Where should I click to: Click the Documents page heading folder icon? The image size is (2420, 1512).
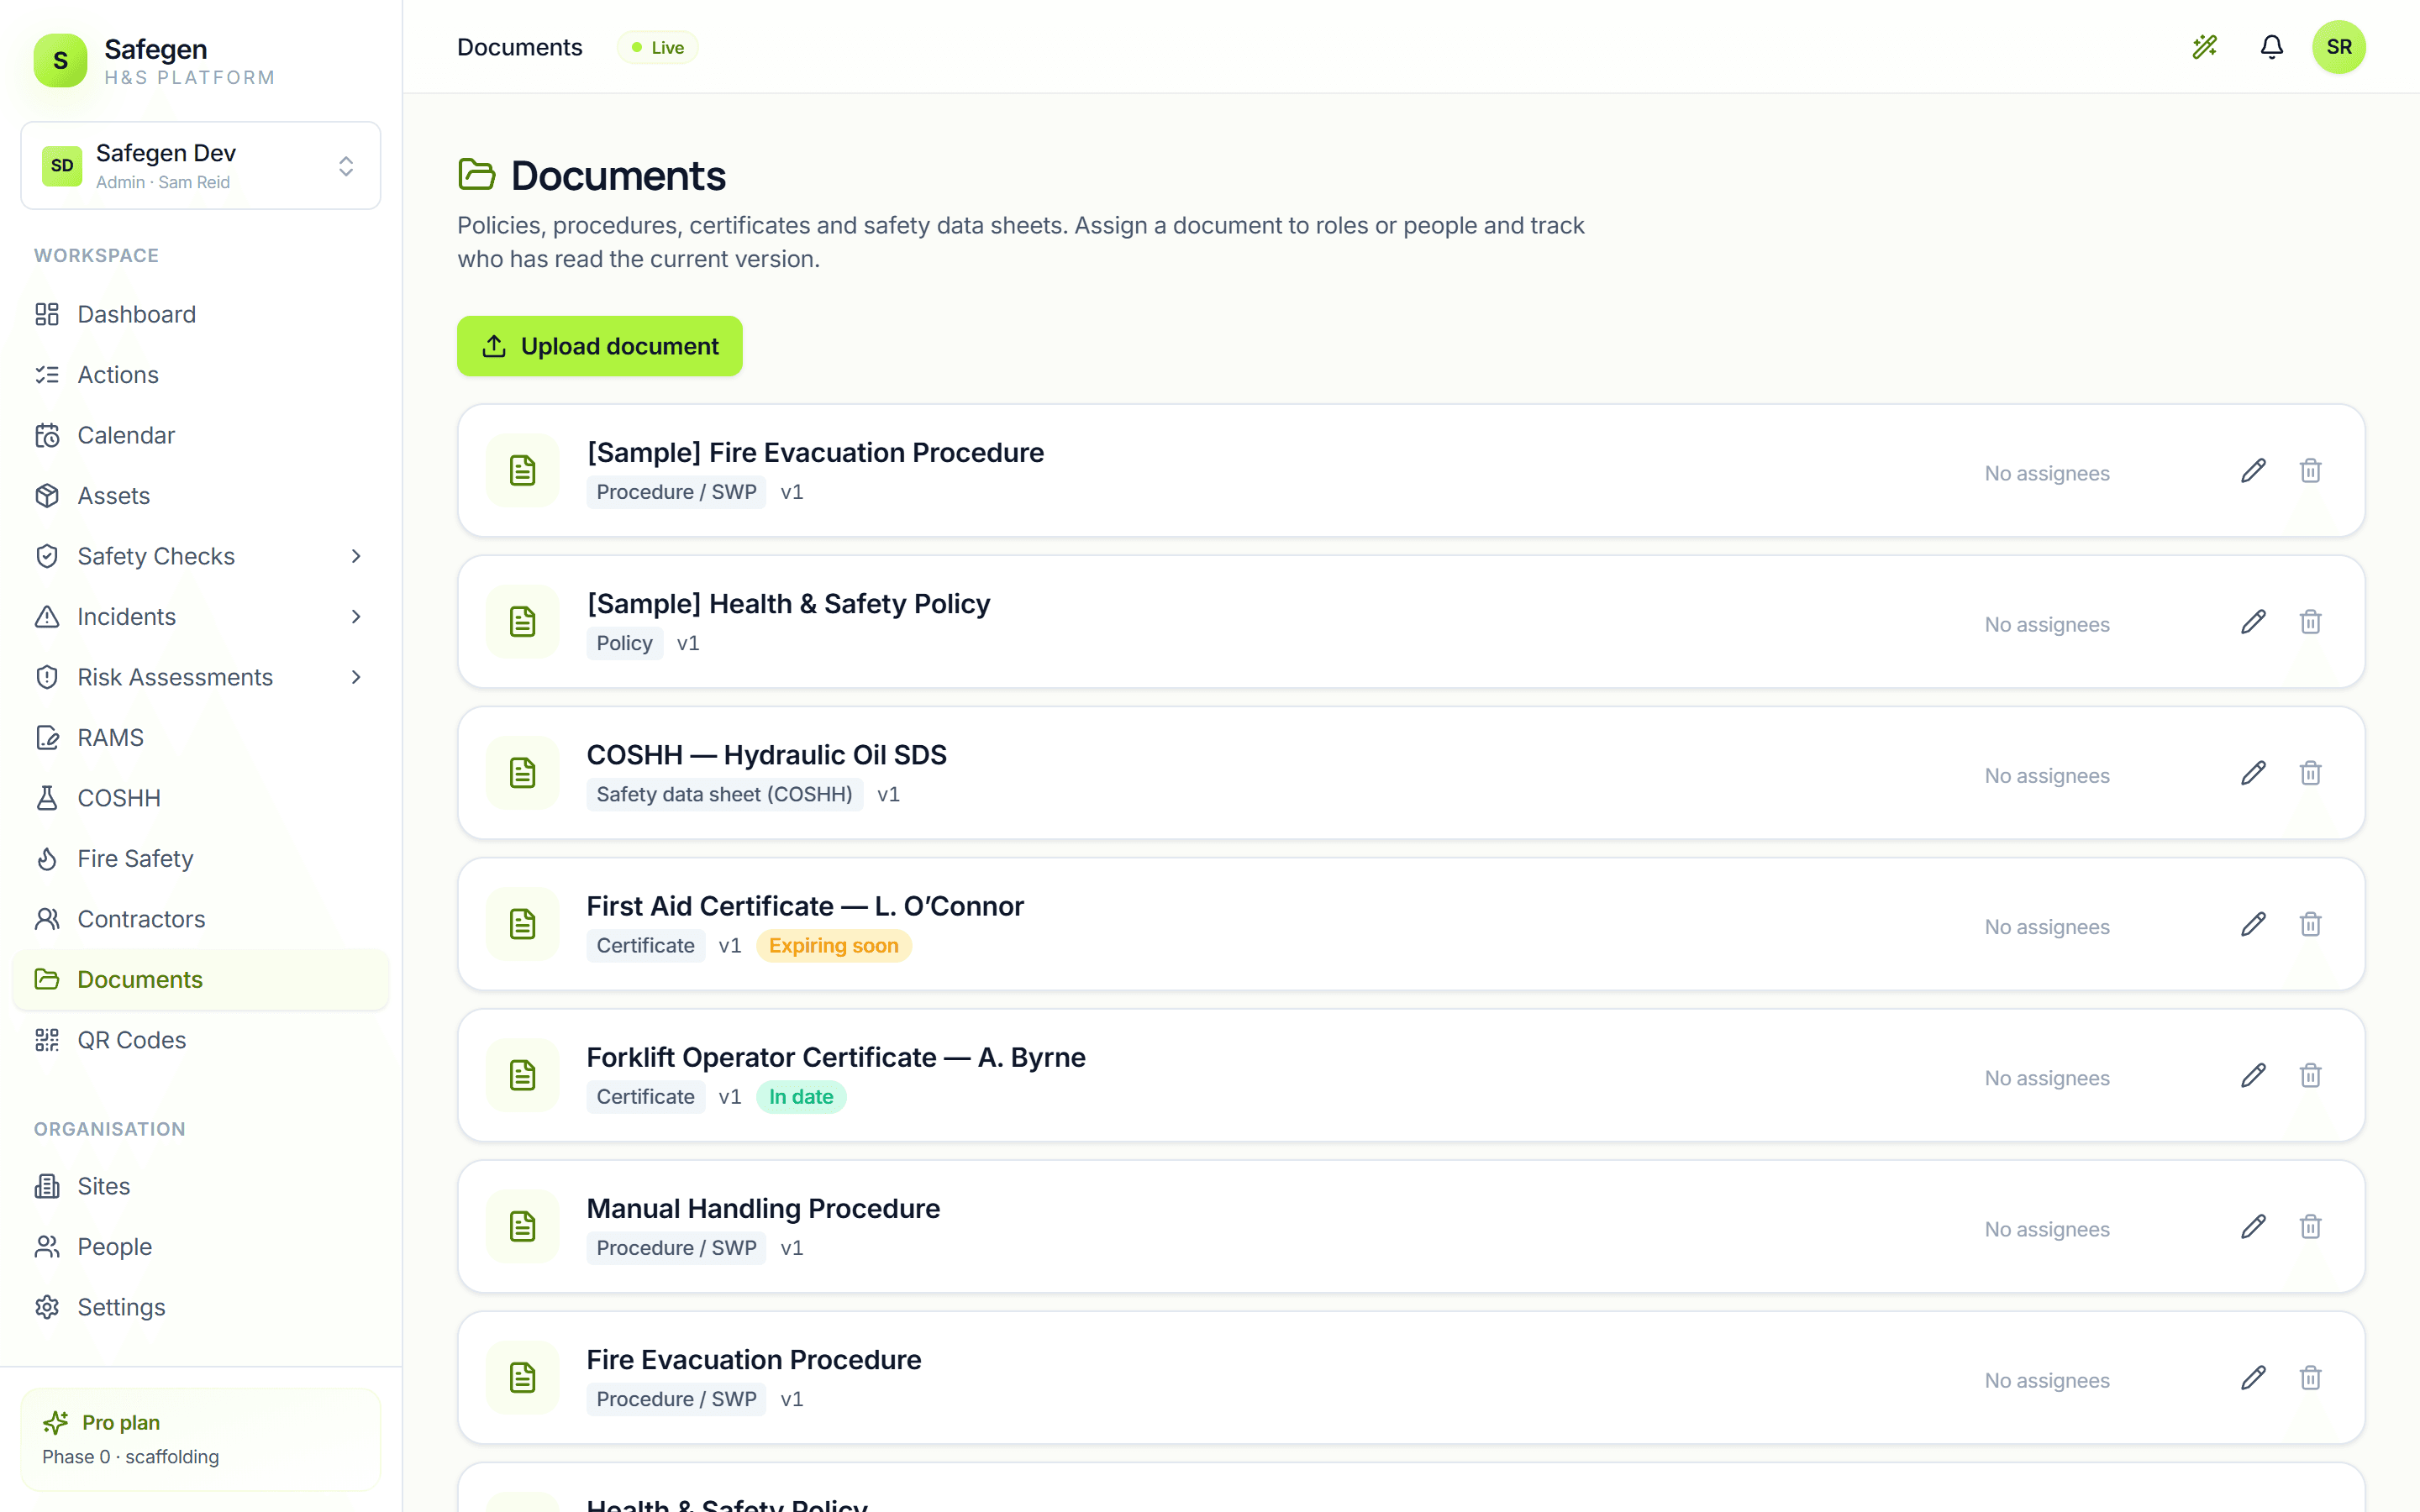[477, 174]
